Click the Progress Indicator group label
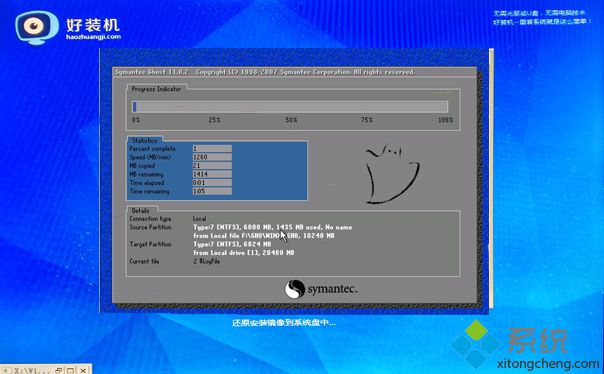 tap(156, 89)
